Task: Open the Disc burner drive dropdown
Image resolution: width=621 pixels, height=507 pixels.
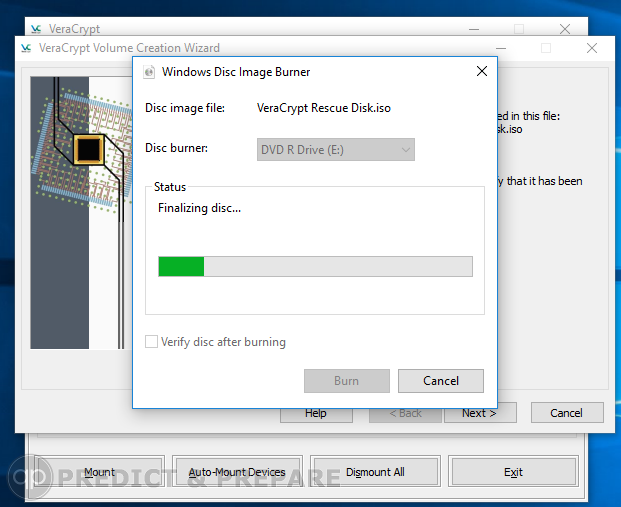Action: click(x=335, y=149)
